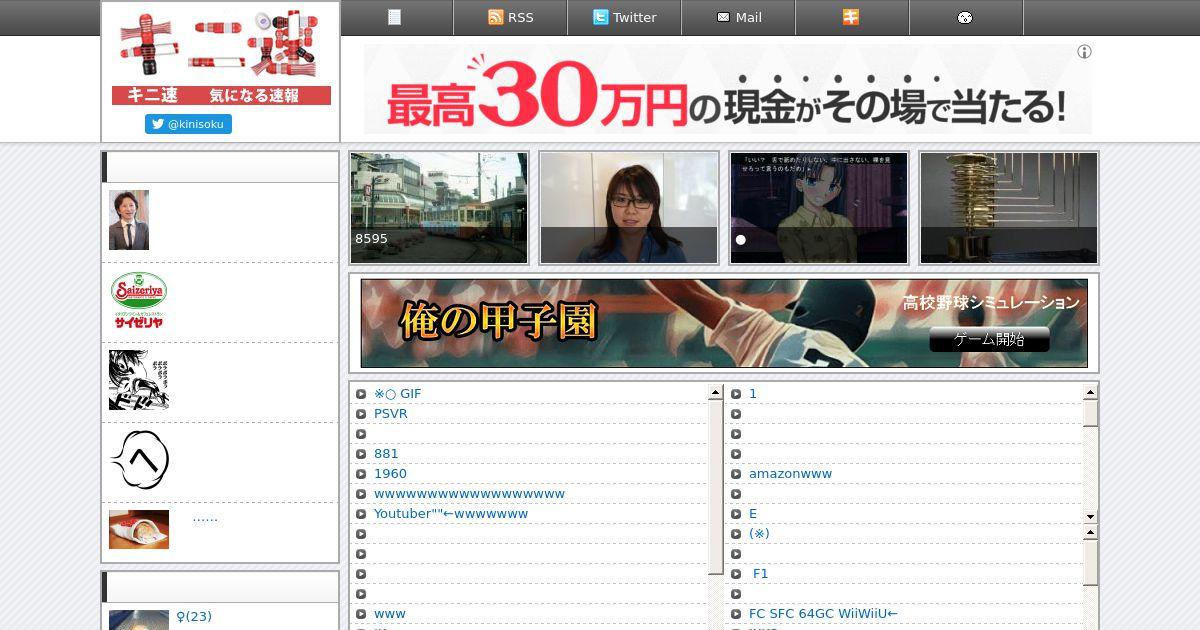Click the bullet icon beside amazonwww
This screenshot has height=630, width=1200.
[736, 474]
